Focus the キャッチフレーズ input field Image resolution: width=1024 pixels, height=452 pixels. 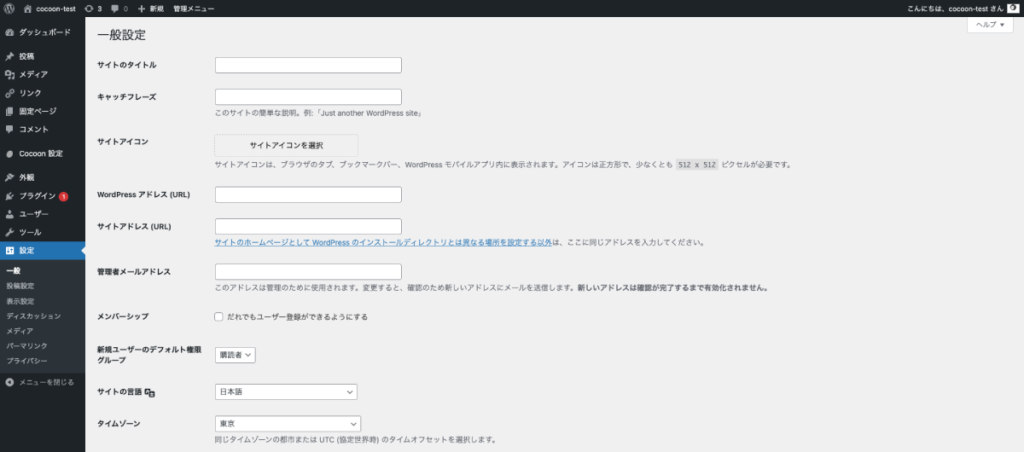pos(308,97)
